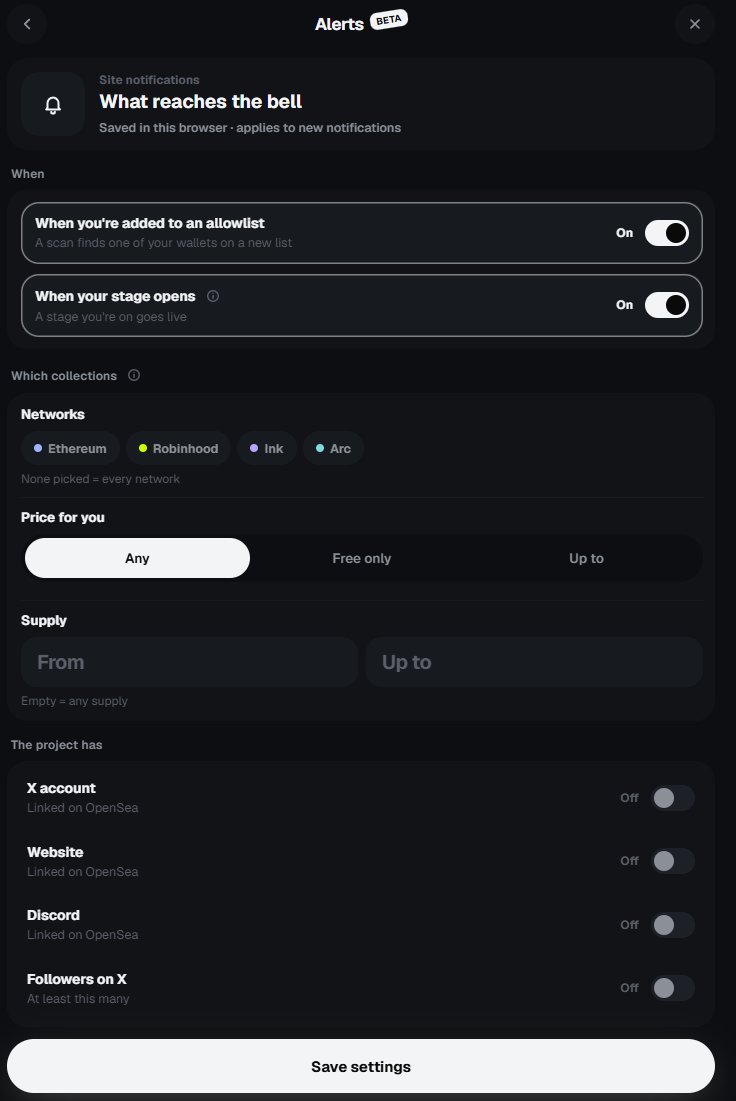736x1101 pixels.
Task: Select the Ethereum network chip
Action: coord(70,448)
